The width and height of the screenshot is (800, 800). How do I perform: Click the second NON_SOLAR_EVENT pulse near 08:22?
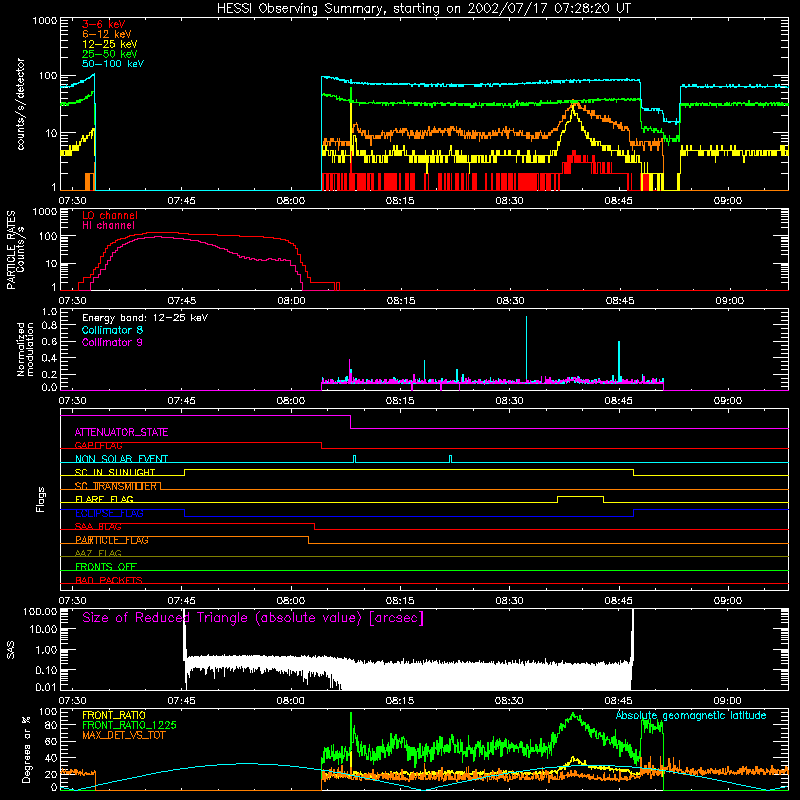coord(450,459)
